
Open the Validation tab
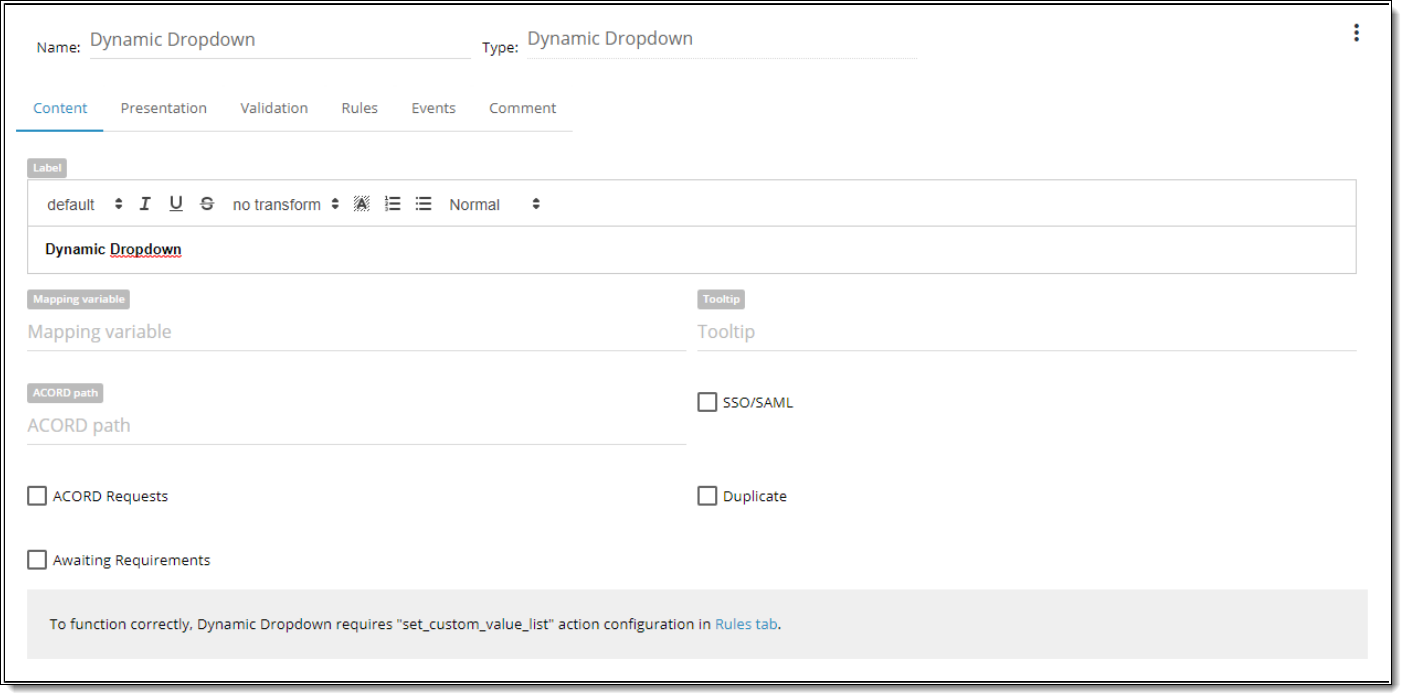point(274,108)
